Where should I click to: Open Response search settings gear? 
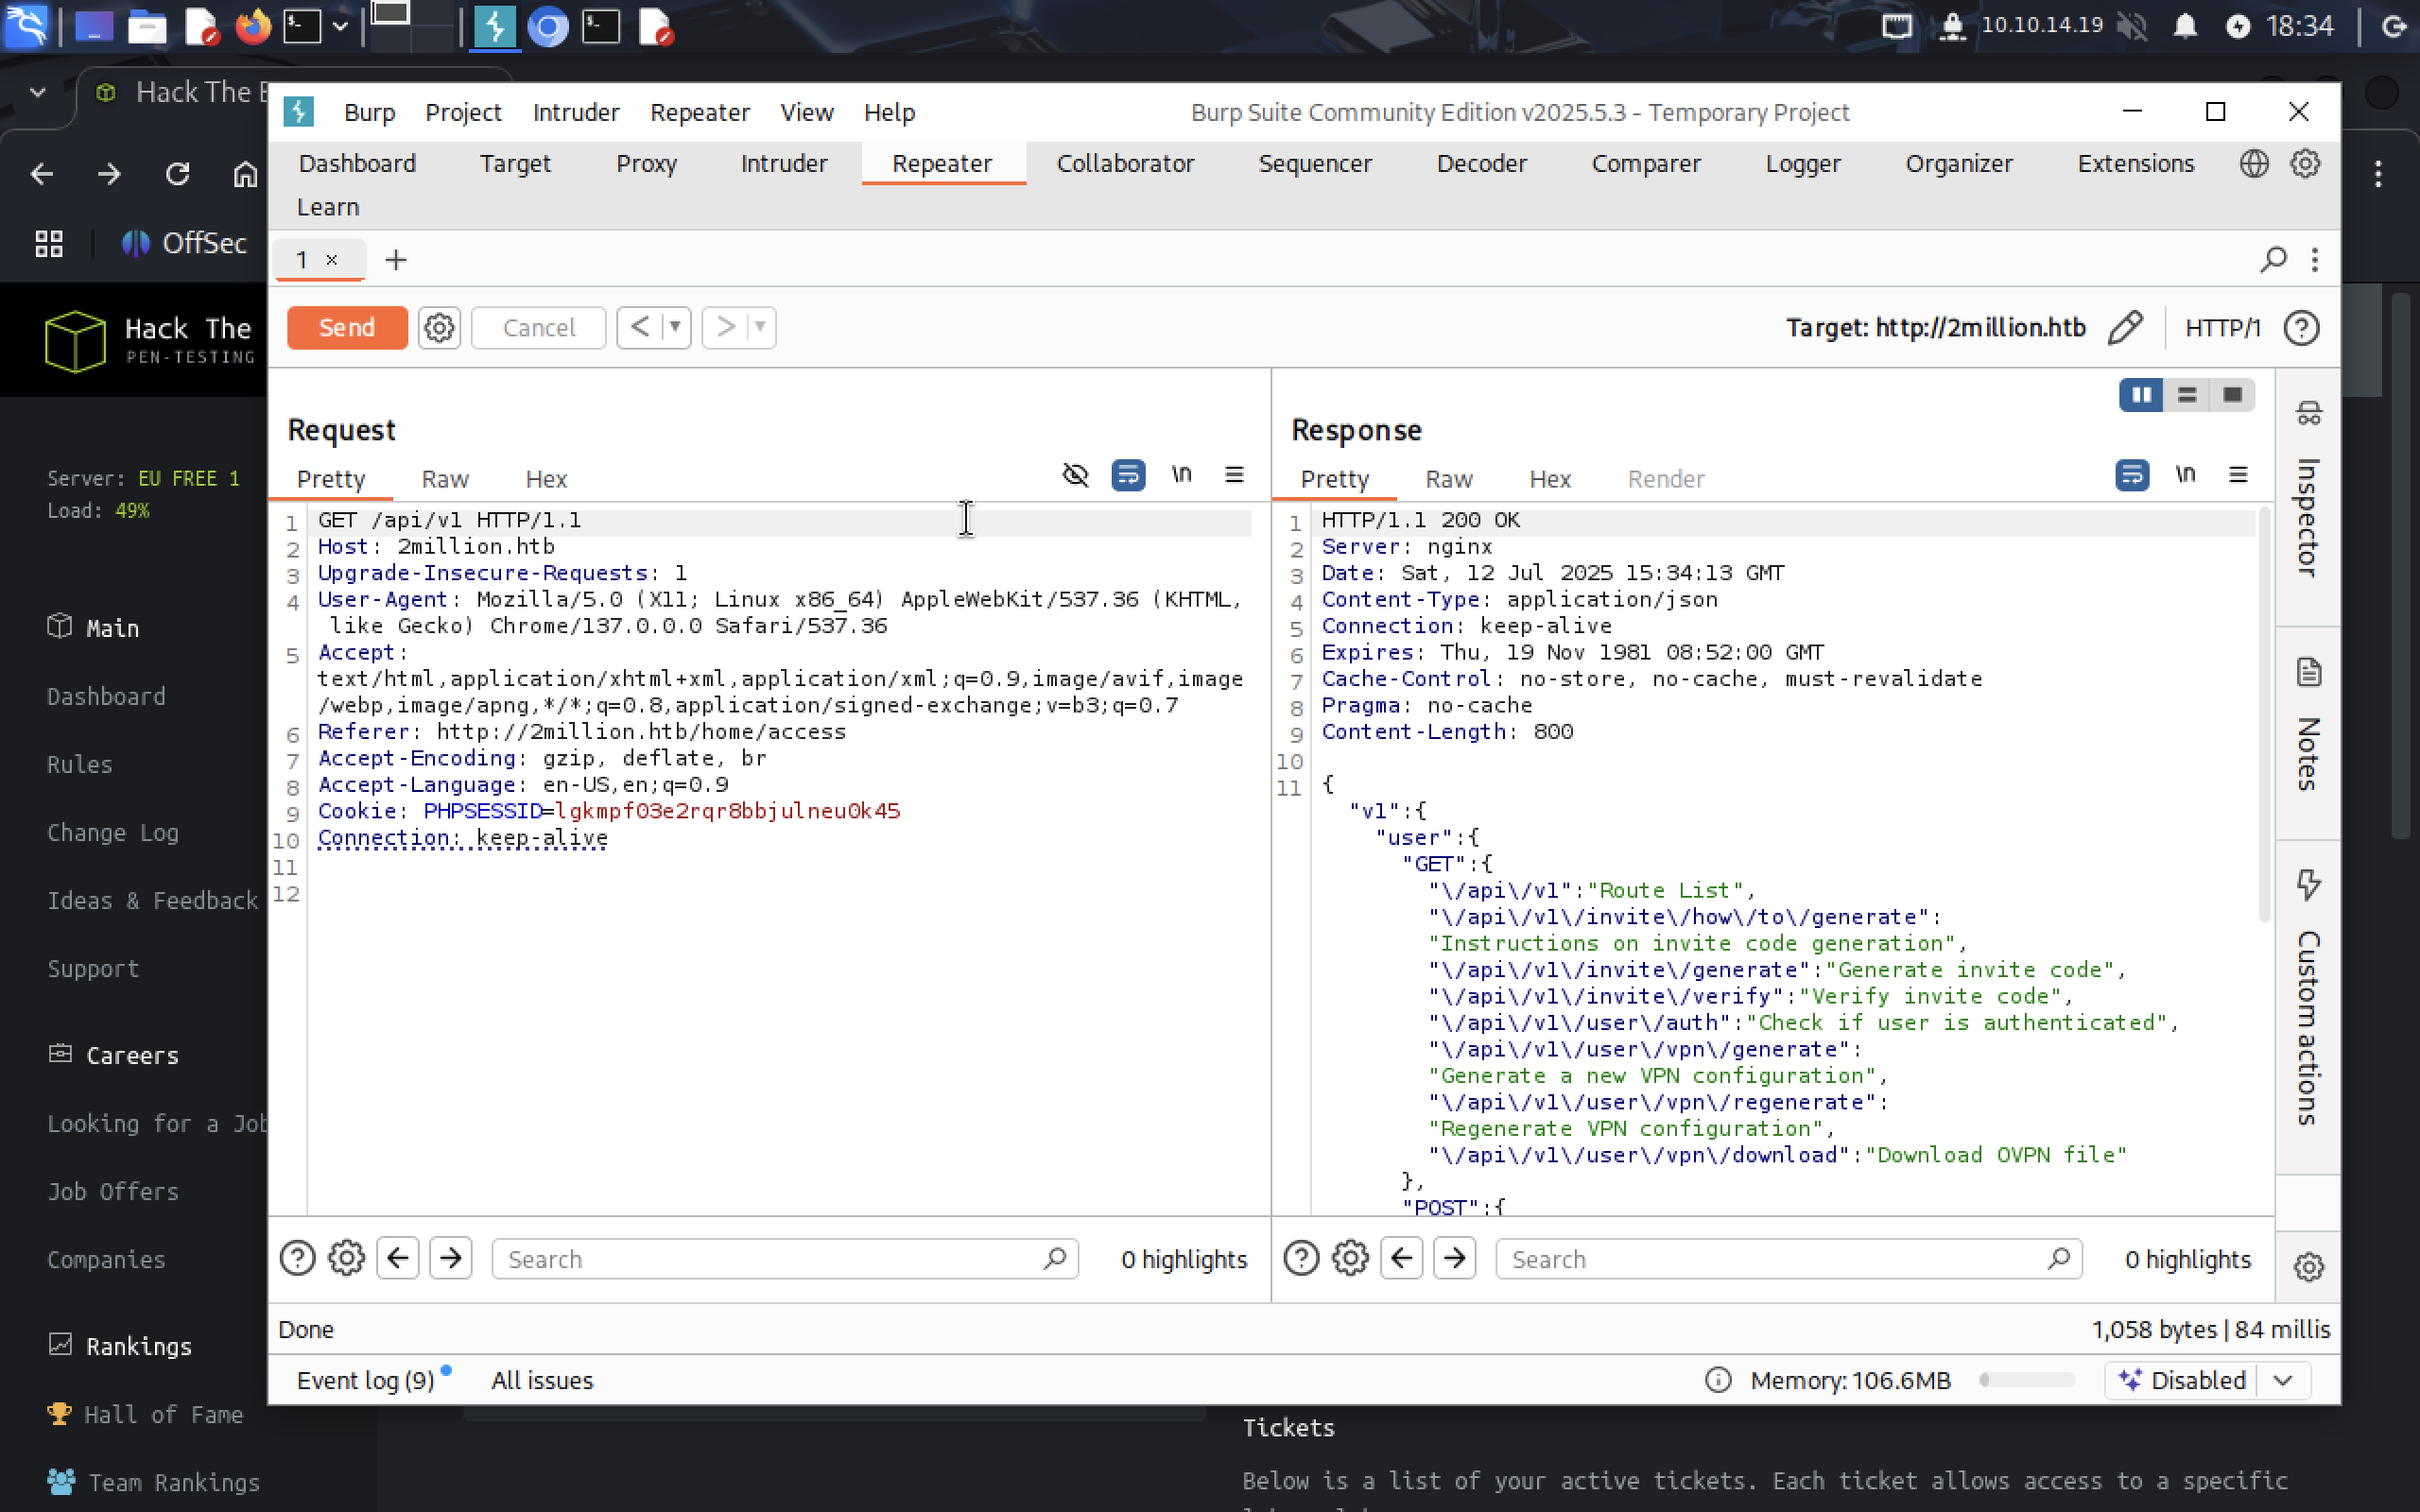[1351, 1258]
